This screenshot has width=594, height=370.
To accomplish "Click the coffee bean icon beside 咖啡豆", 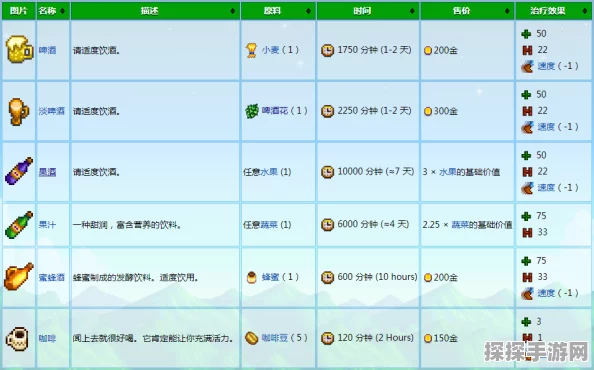I will tap(251, 338).
